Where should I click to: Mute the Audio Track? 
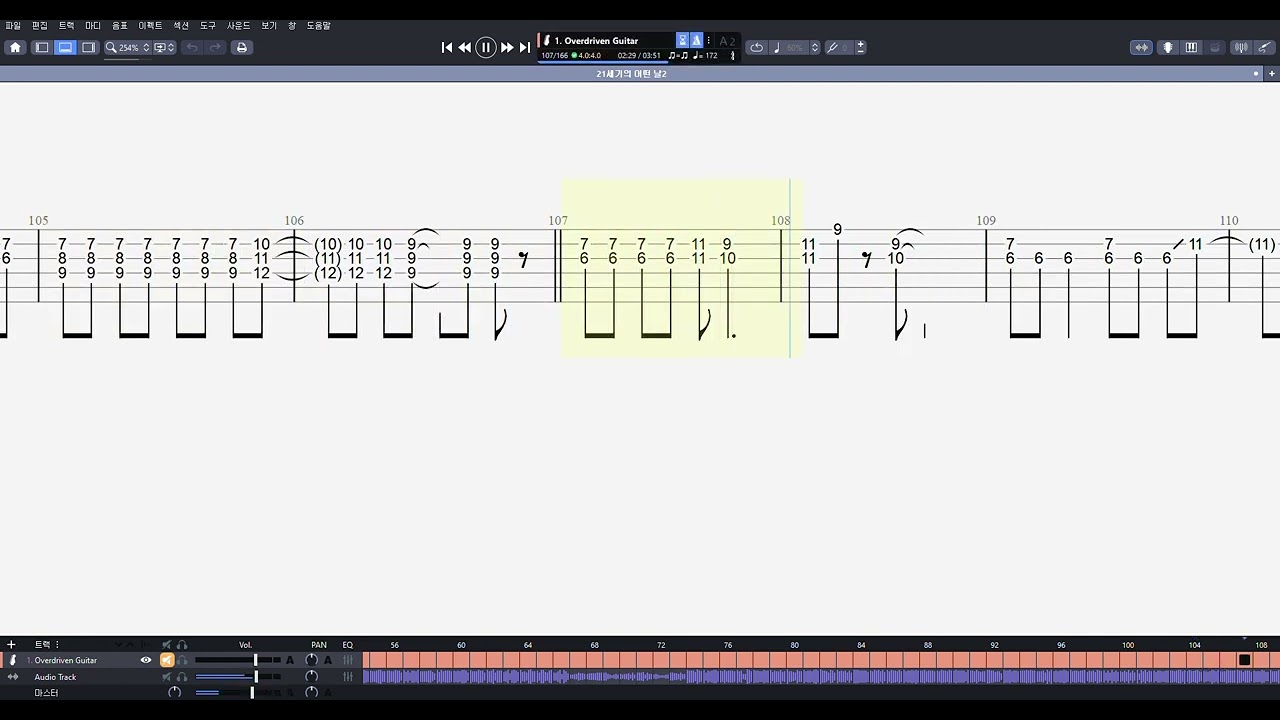pos(167,677)
